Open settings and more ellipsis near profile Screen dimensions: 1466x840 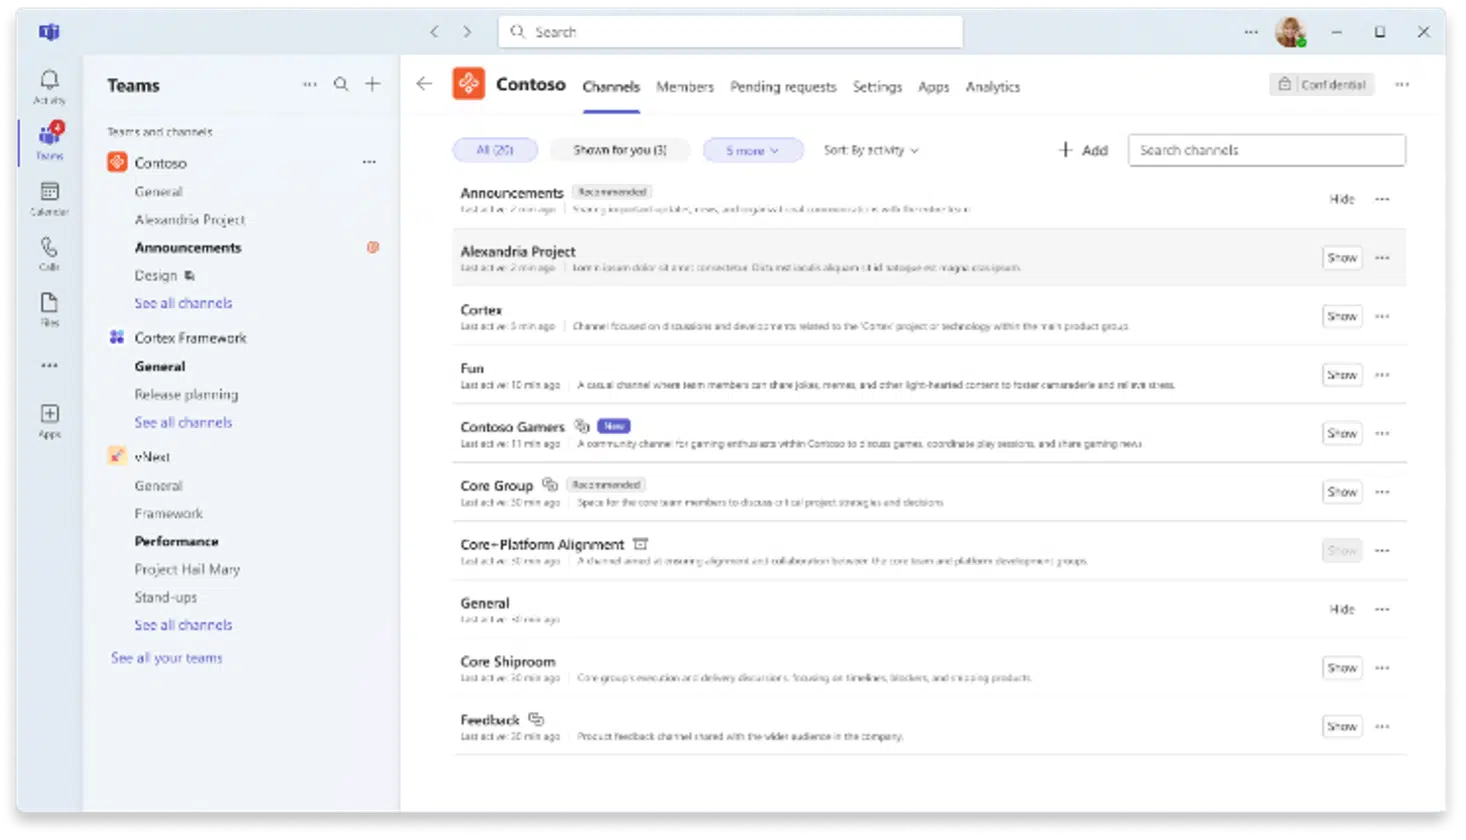click(1251, 32)
